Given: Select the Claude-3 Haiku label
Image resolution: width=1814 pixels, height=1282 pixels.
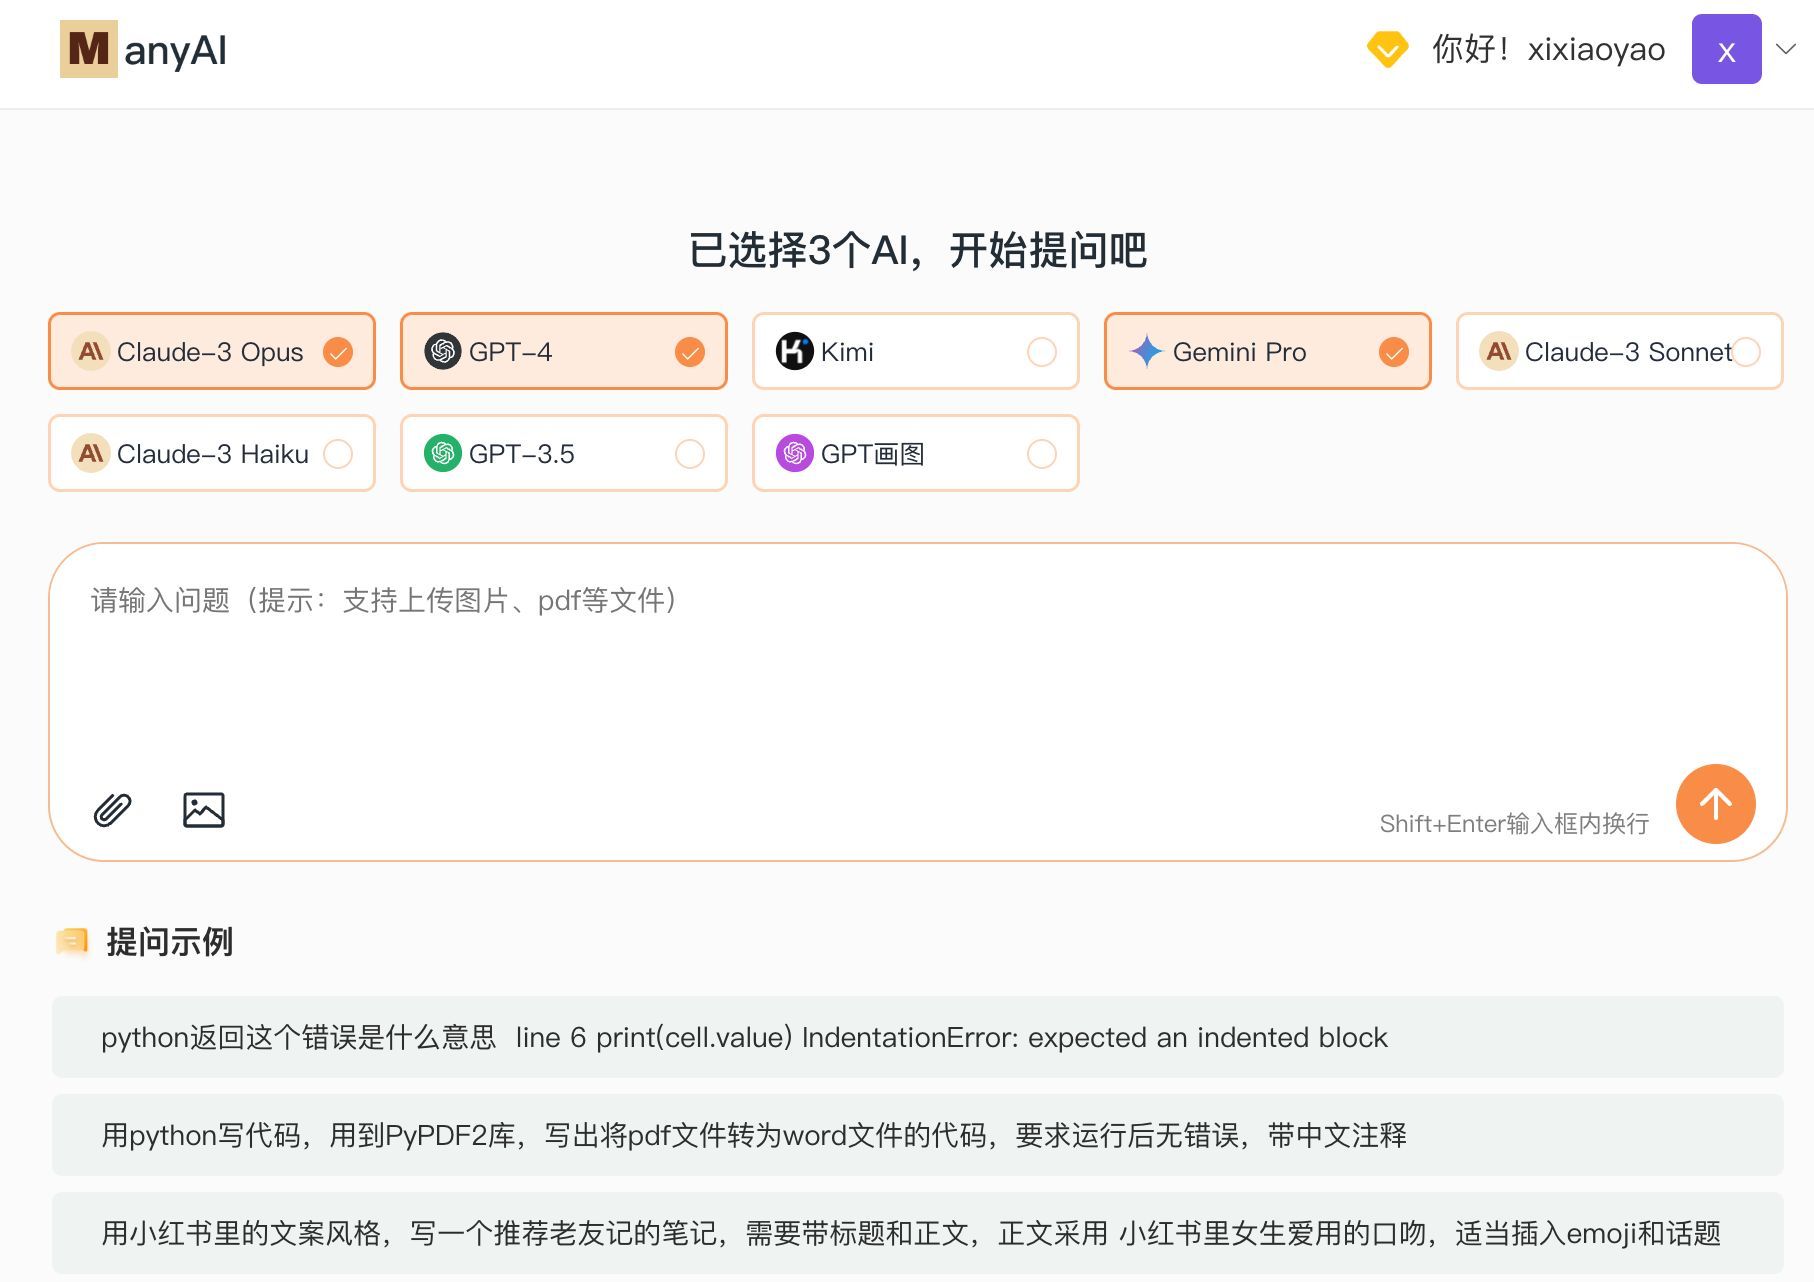Looking at the screenshot, I should coord(213,454).
